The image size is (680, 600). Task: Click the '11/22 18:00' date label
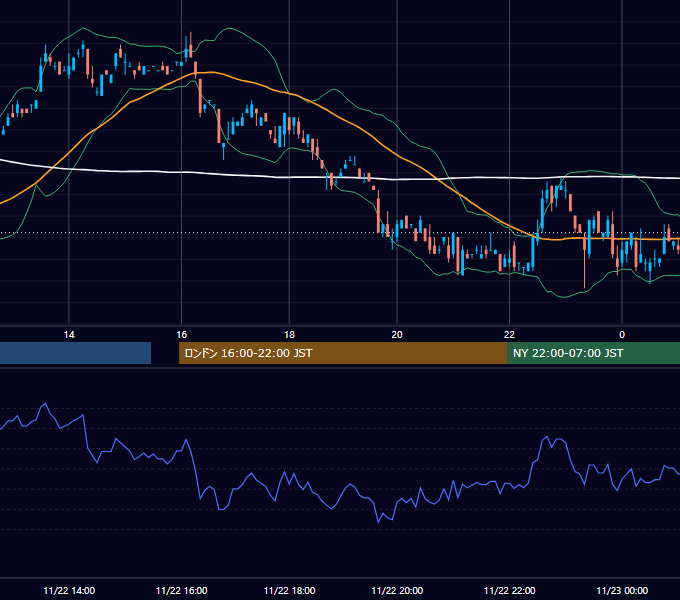tap(289, 590)
